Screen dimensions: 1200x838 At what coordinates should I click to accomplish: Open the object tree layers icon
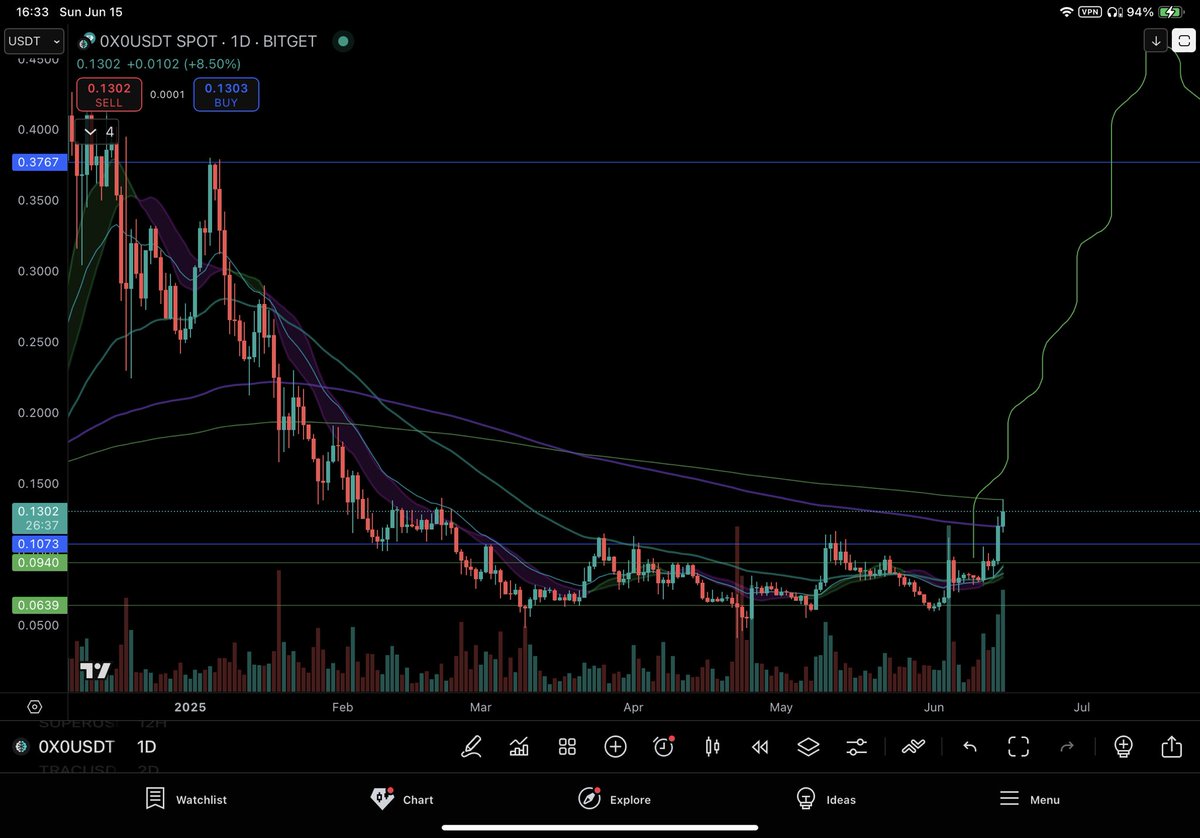point(808,746)
